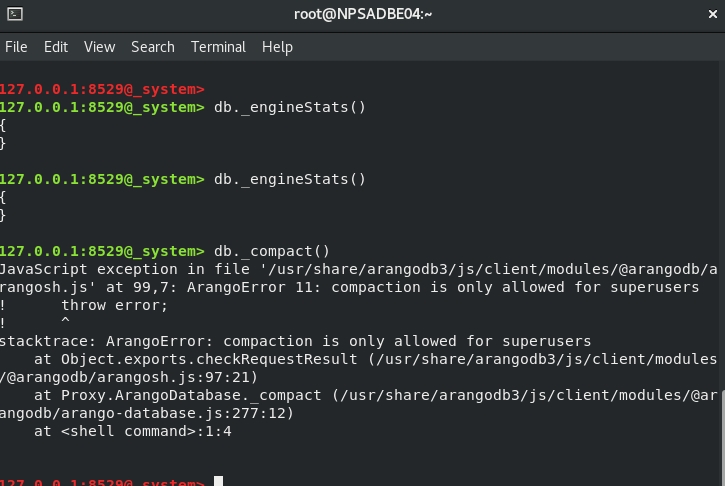Open the Terminal menu

point(218,47)
